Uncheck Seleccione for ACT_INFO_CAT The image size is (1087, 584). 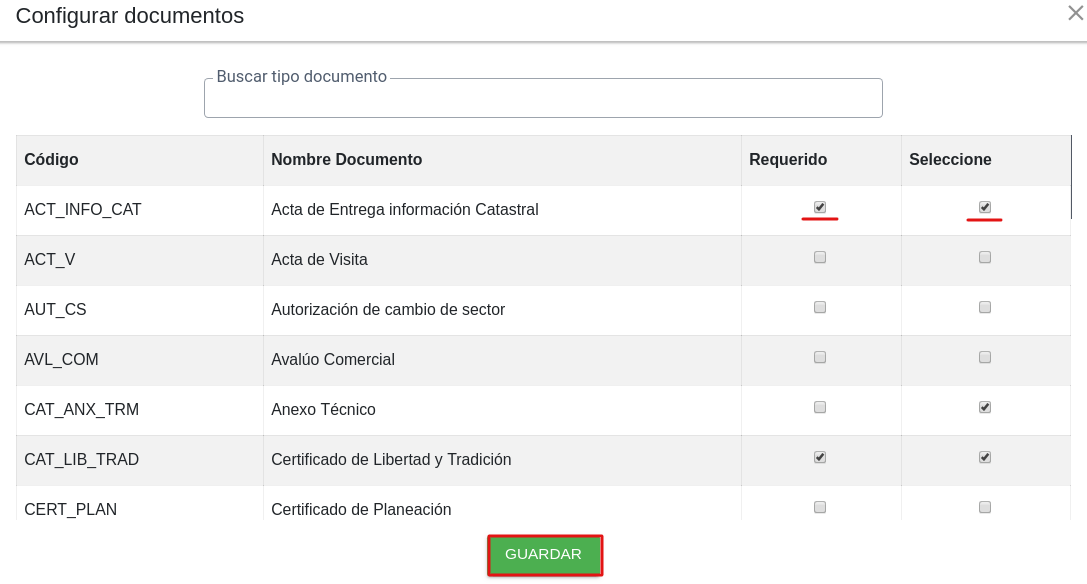point(984,207)
